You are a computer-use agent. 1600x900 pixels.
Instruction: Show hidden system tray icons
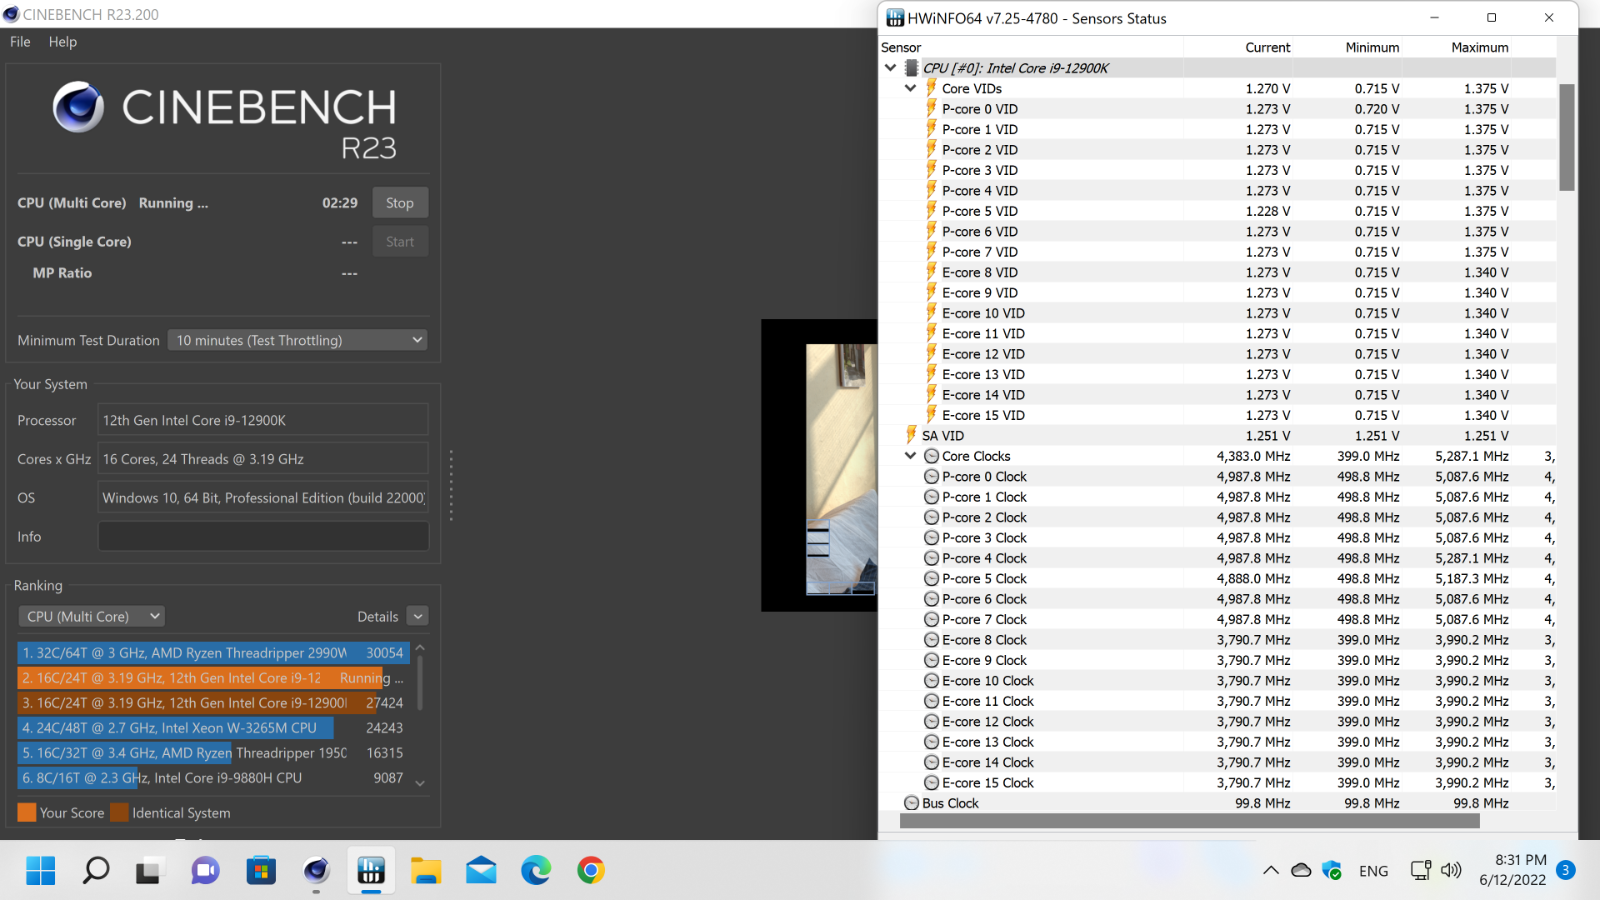pyautogui.click(x=1271, y=871)
